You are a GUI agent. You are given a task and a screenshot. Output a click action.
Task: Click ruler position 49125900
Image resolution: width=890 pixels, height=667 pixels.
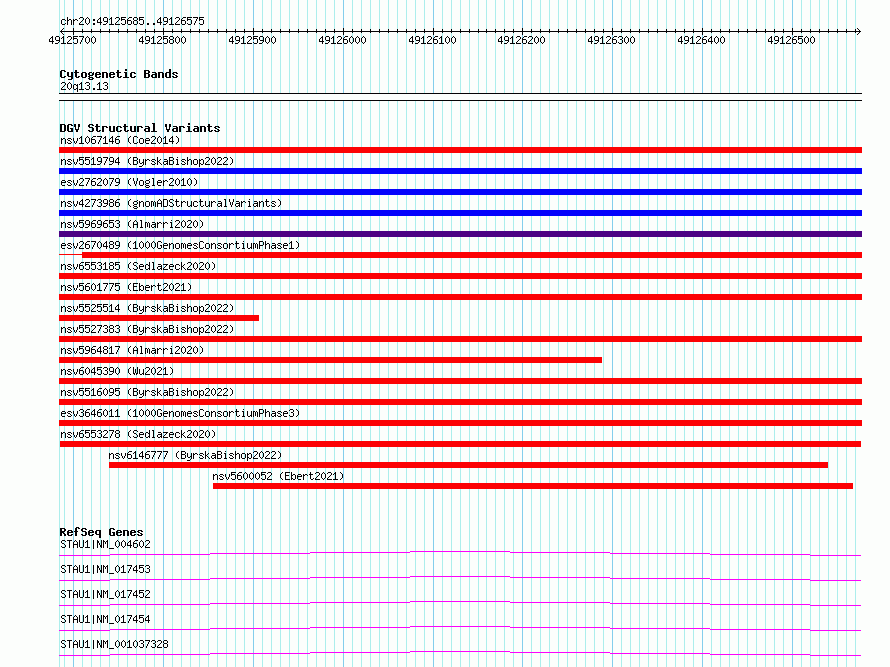(x=253, y=40)
